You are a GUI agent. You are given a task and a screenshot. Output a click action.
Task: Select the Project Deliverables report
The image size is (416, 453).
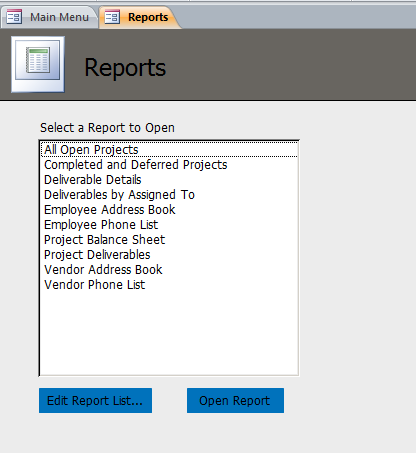coord(169,255)
